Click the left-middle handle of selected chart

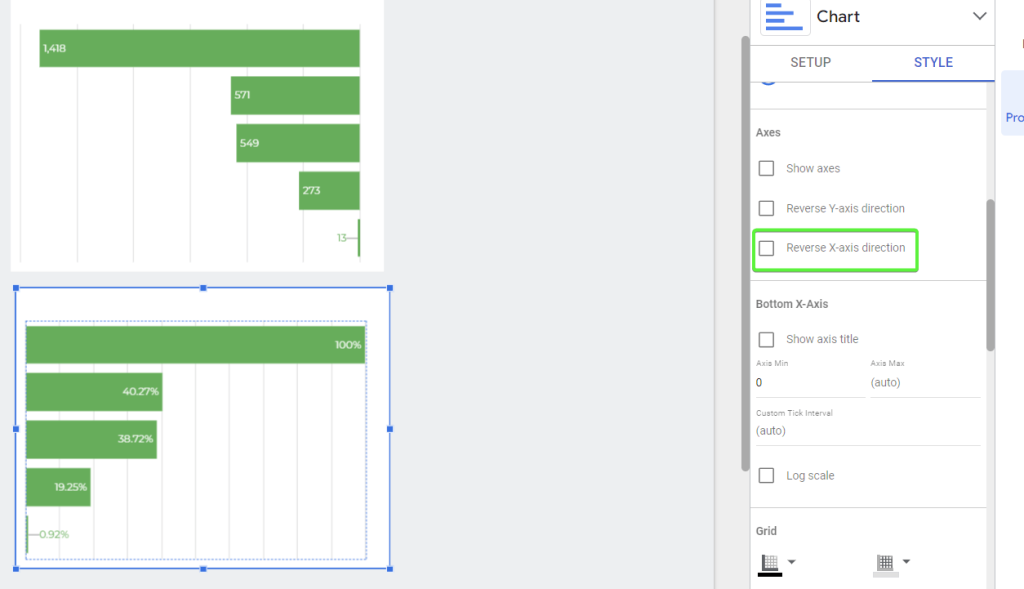[x=16, y=429]
